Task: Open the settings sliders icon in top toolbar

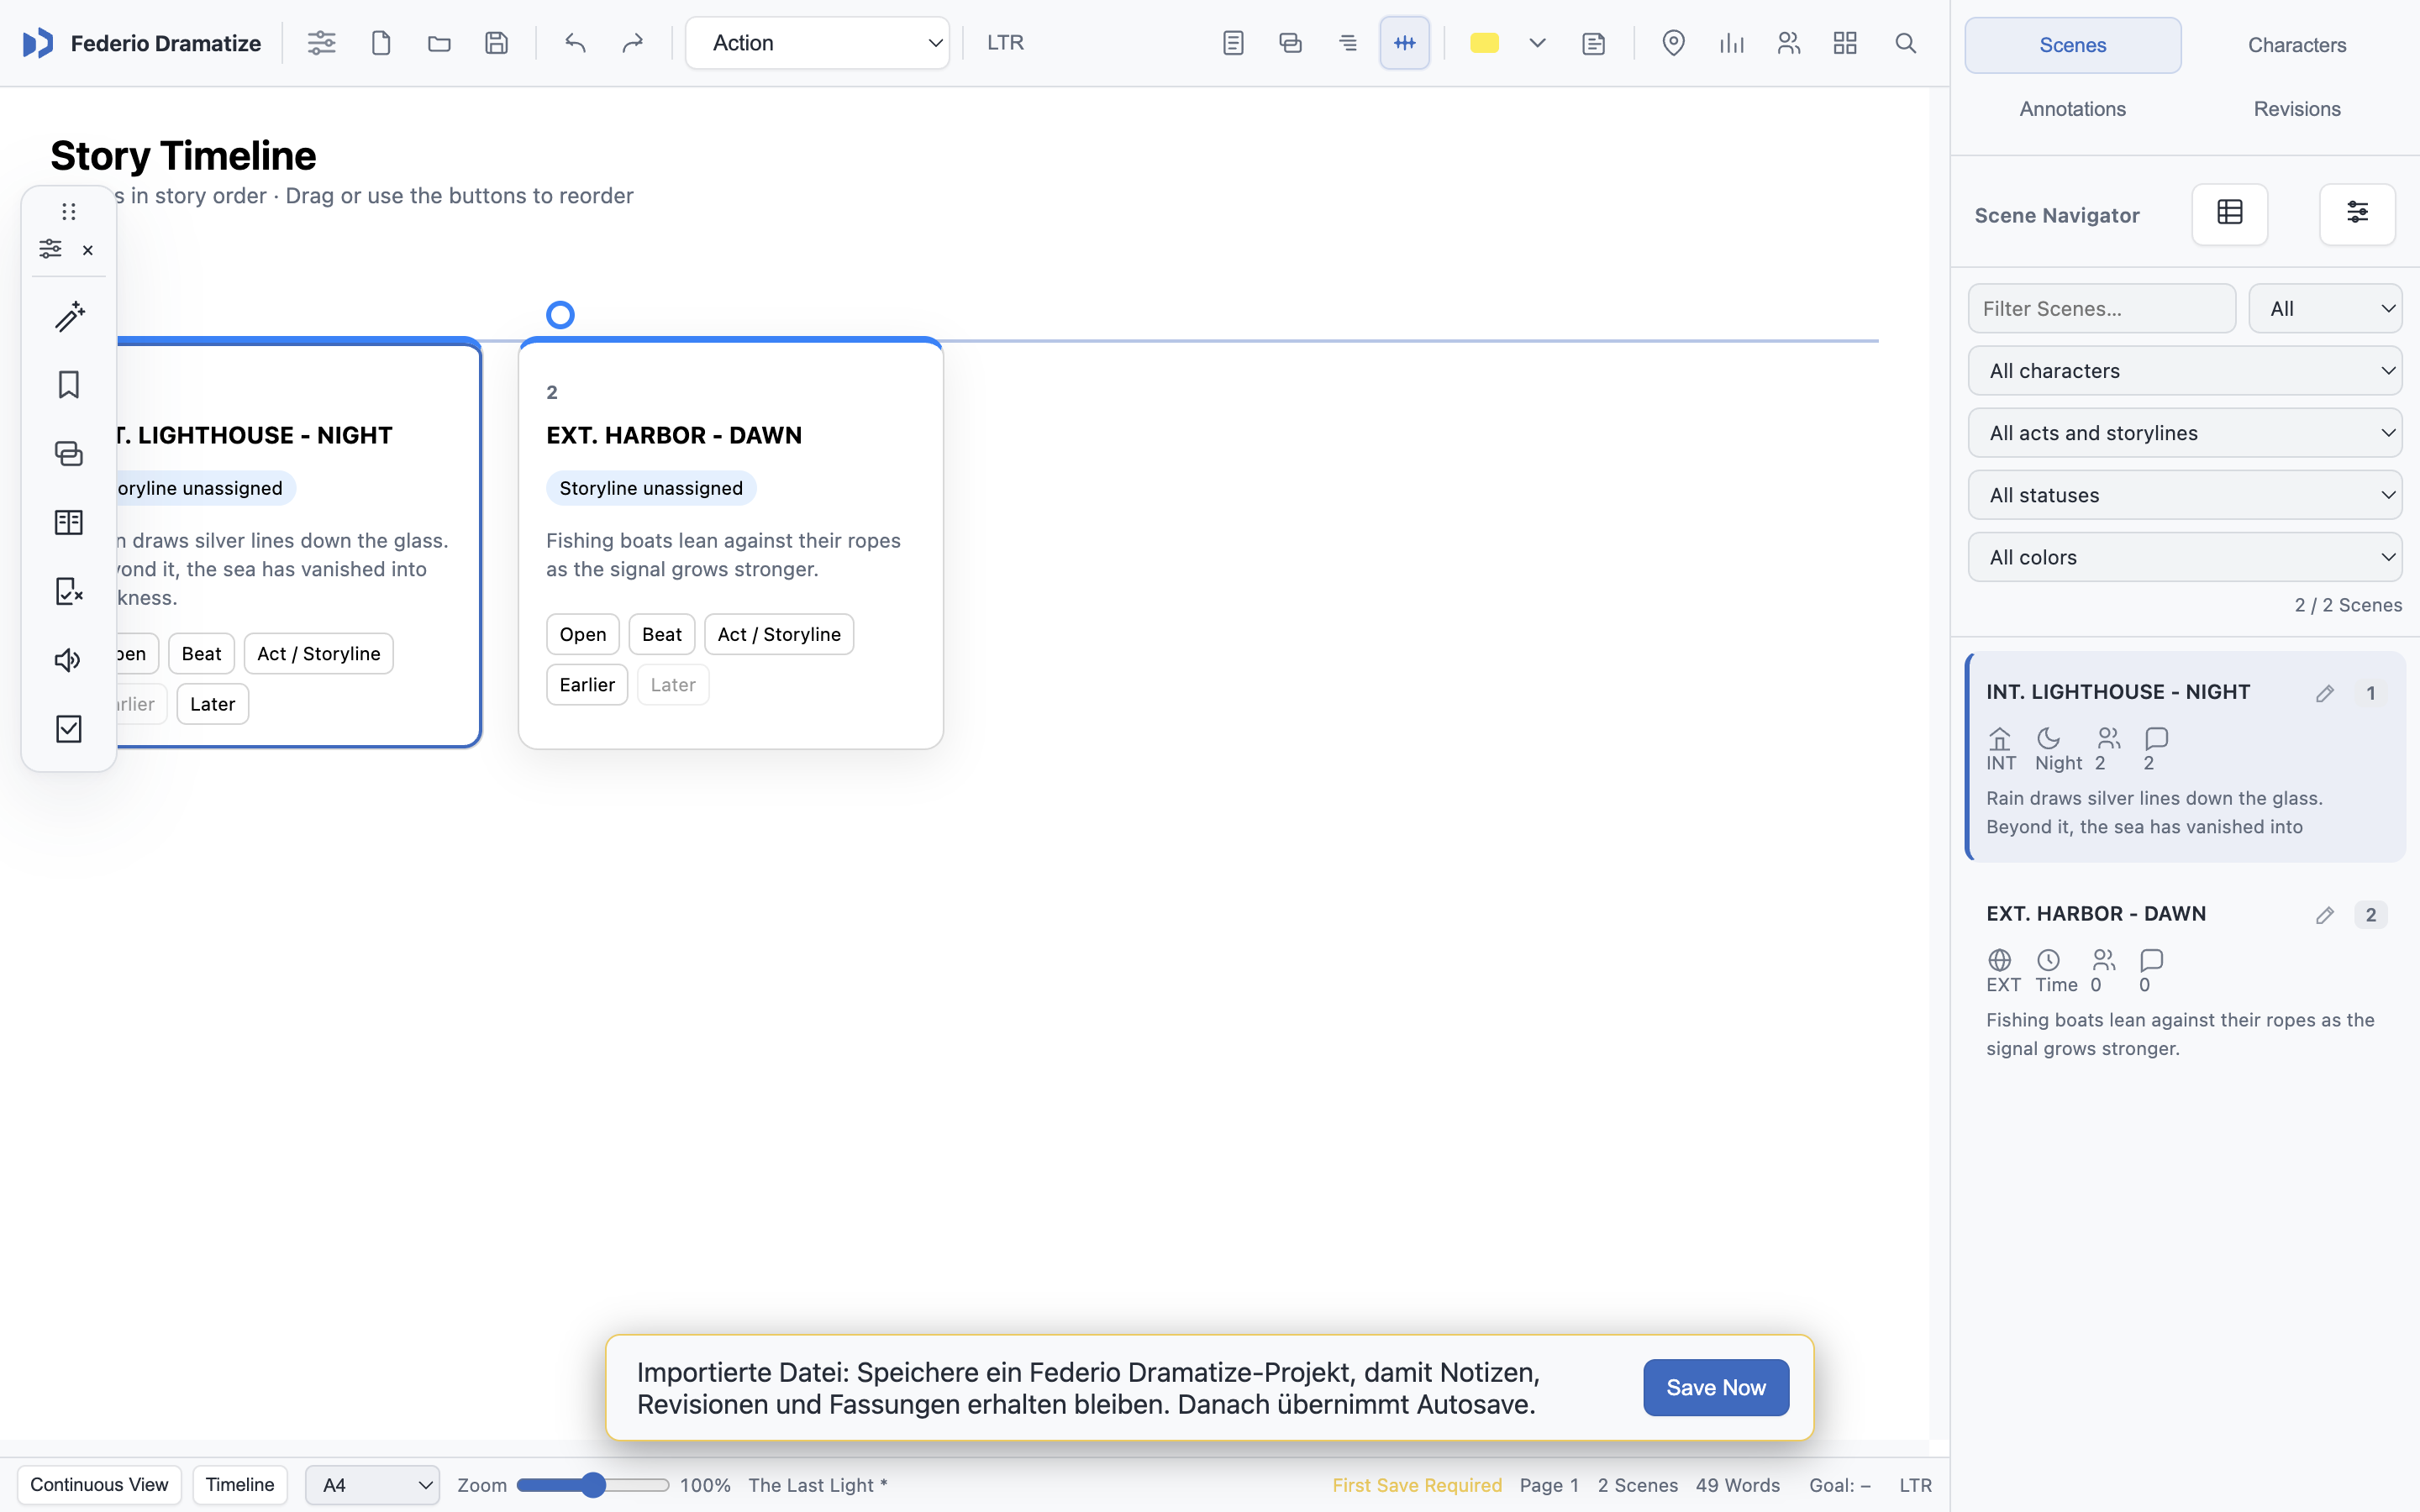Action: (x=321, y=43)
